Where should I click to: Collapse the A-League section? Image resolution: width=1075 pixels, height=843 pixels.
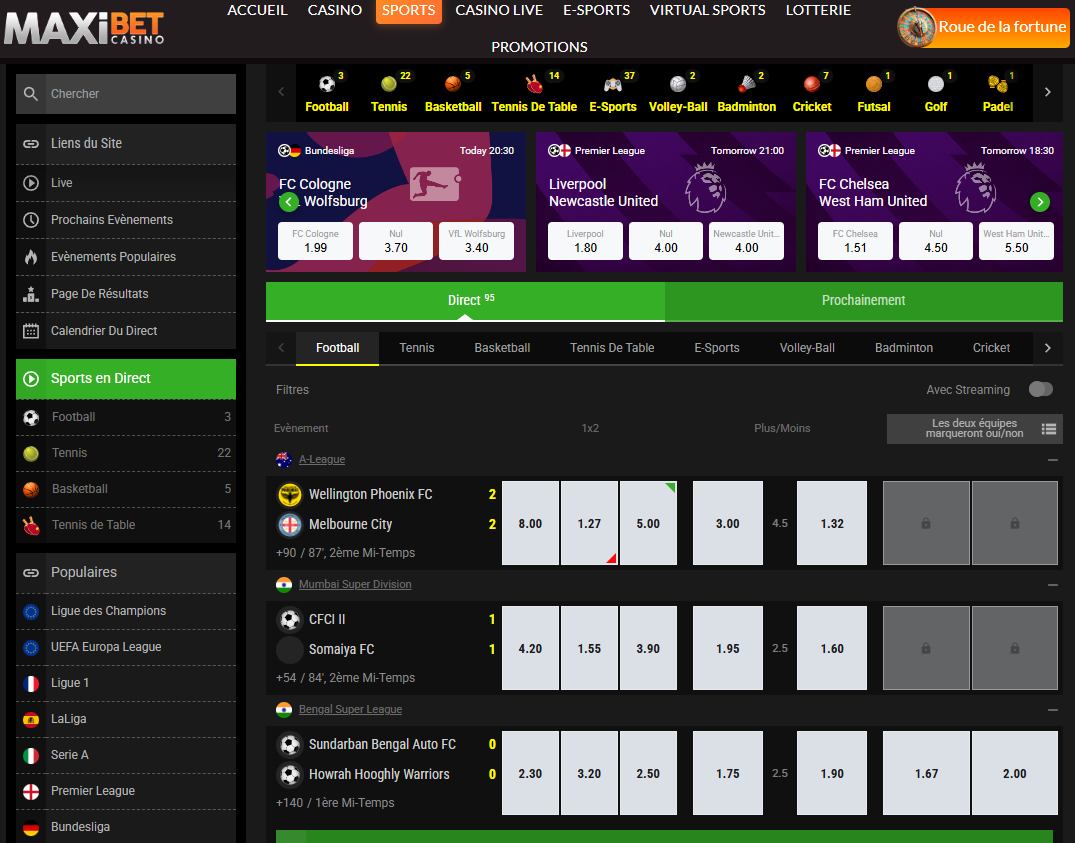pos(1052,460)
